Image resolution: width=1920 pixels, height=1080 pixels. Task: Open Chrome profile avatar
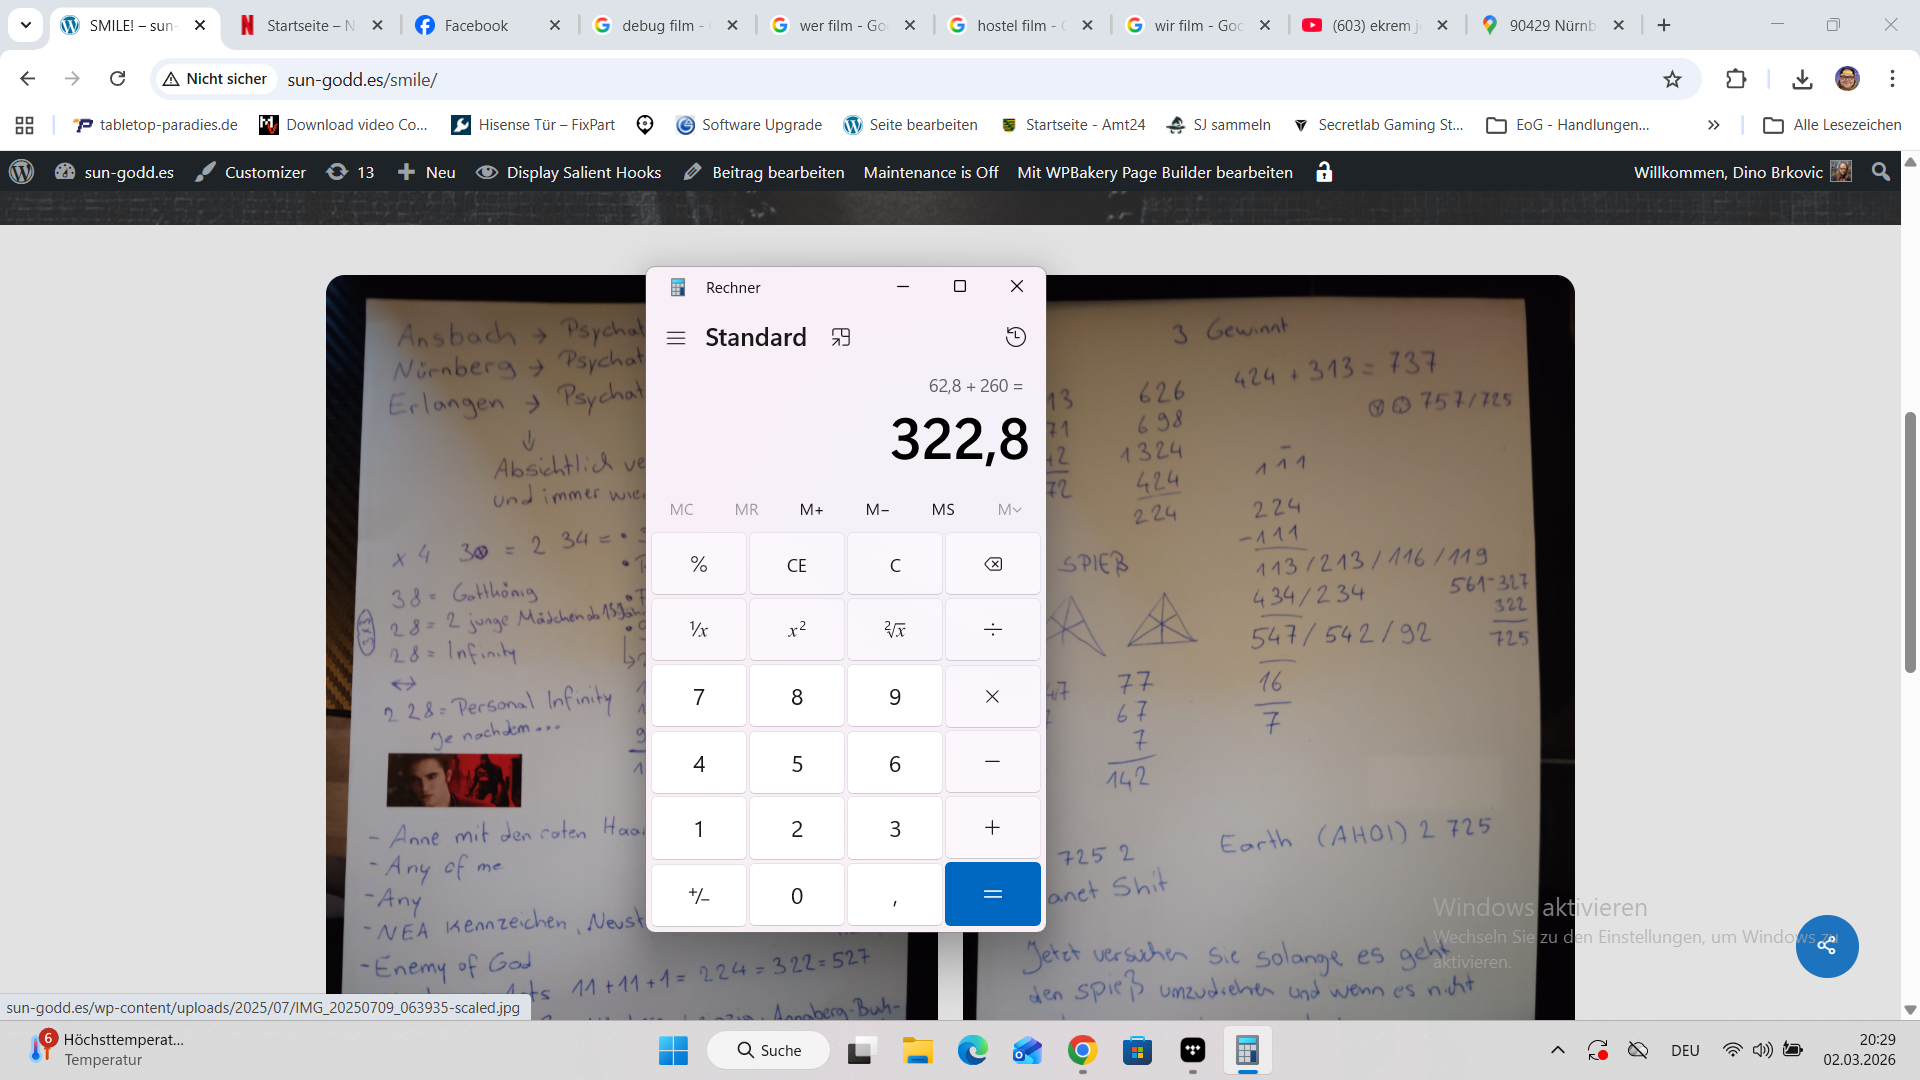click(1847, 79)
